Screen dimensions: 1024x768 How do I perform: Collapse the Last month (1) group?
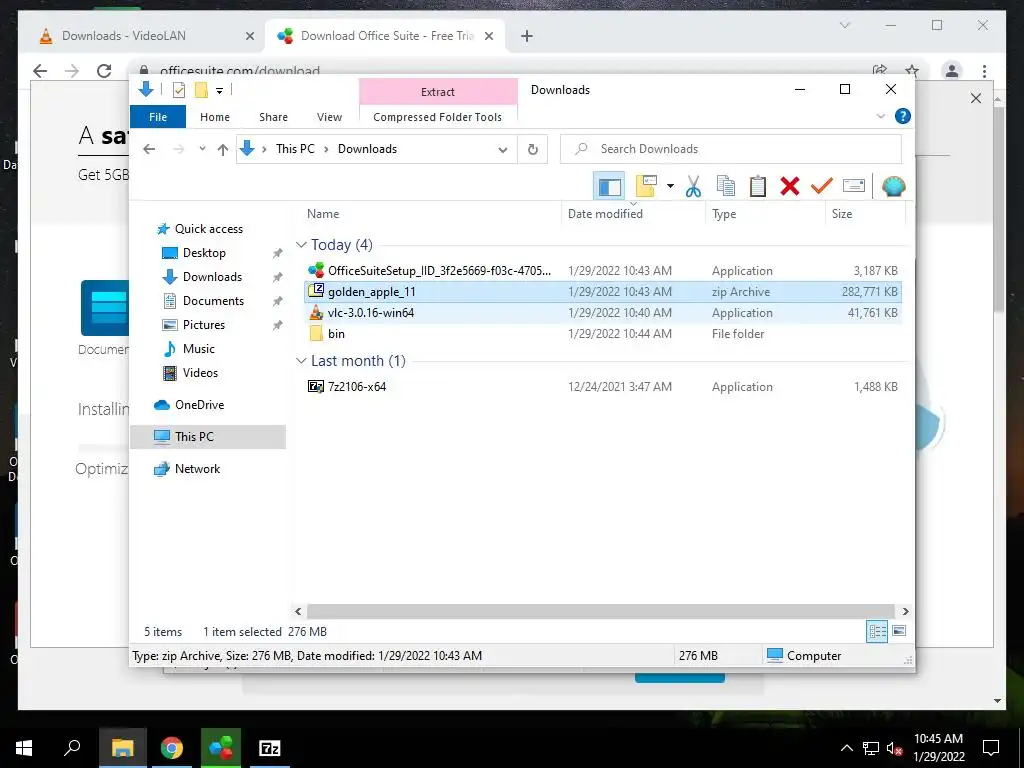pos(301,361)
